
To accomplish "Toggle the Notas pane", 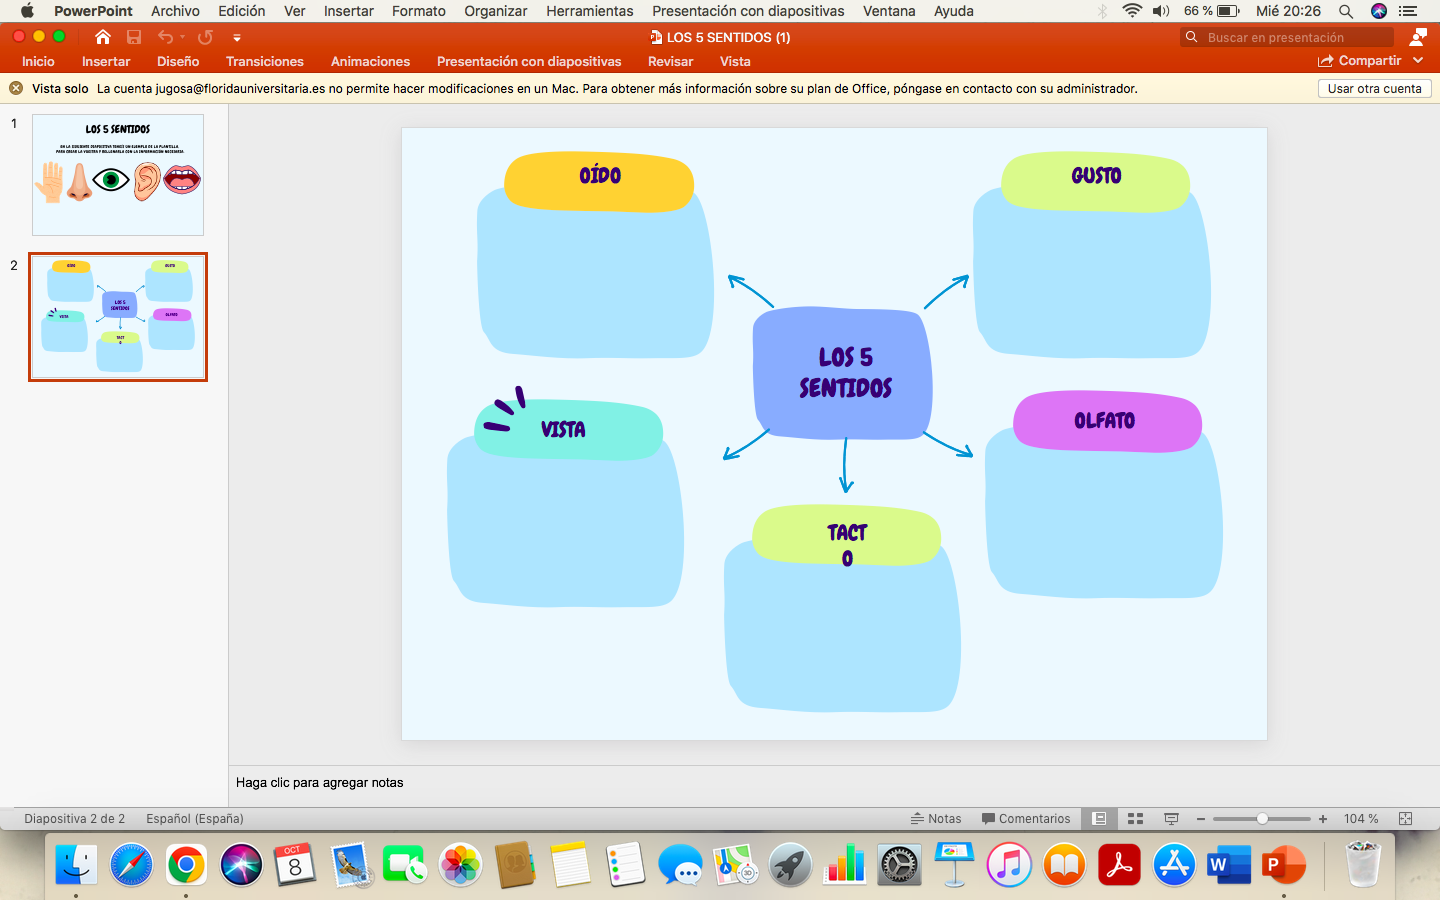I will pos(936,818).
